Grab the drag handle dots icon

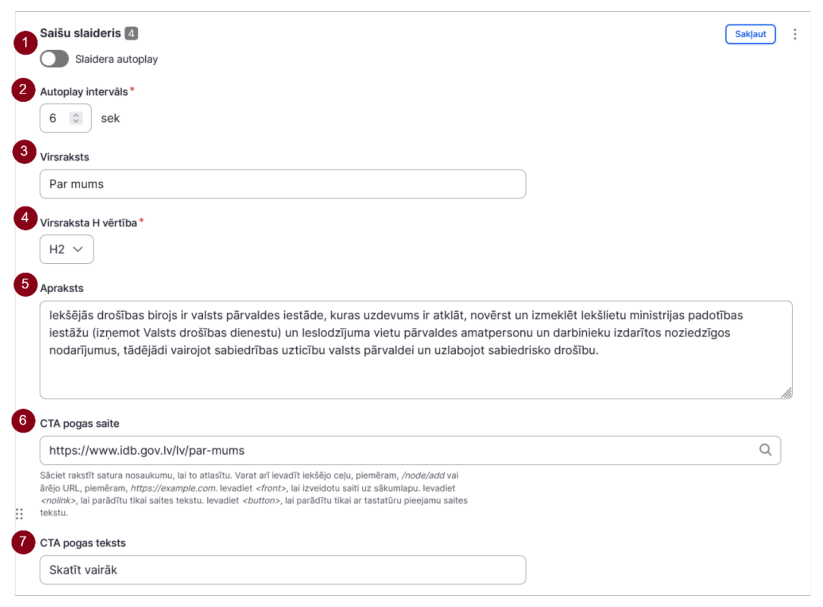(x=19, y=514)
